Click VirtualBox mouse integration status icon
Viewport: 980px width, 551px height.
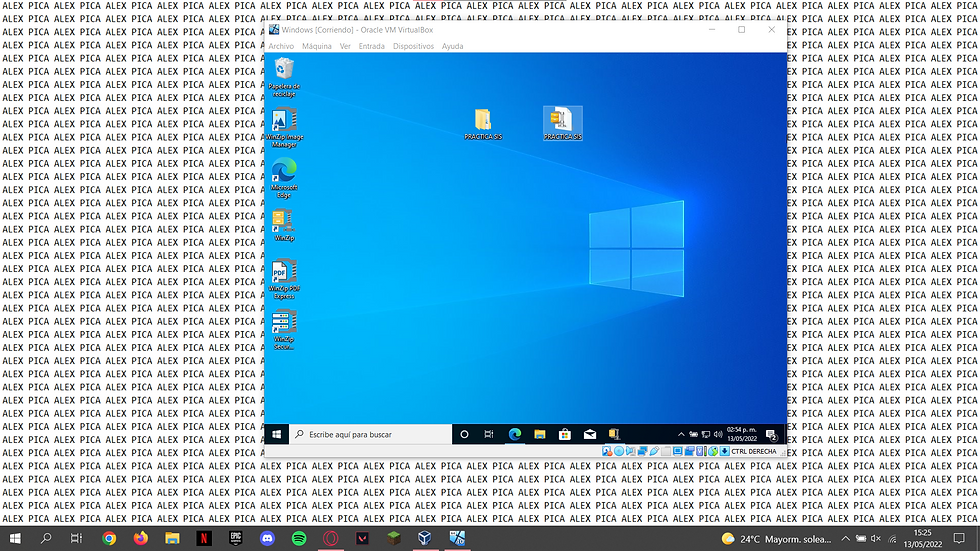[x=713, y=451]
